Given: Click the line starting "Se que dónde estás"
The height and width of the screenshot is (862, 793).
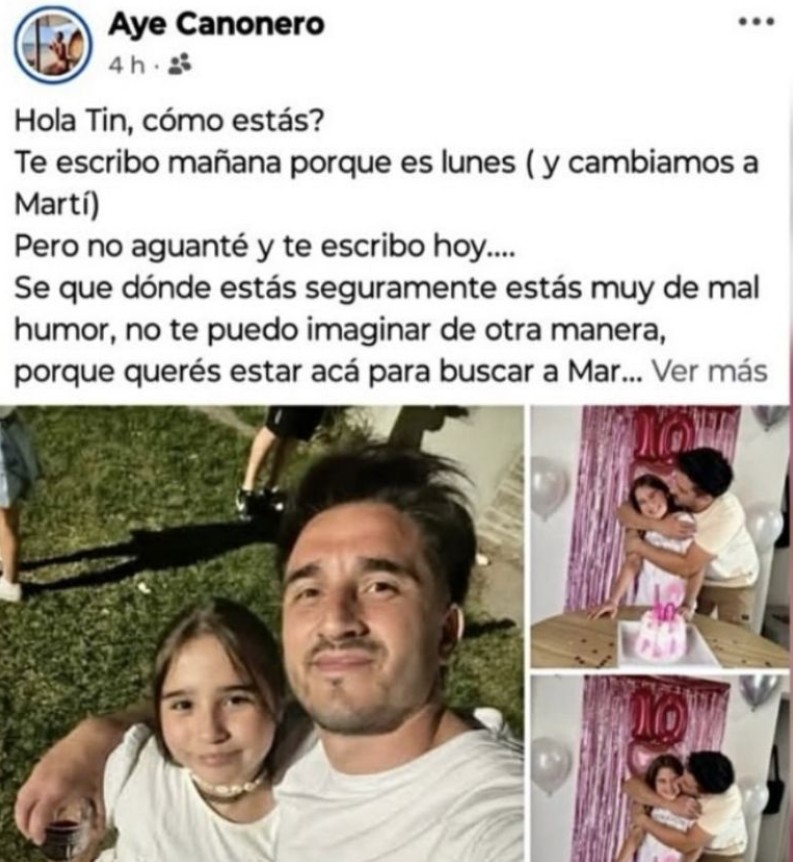Looking at the screenshot, I should [x=386, y=289].
